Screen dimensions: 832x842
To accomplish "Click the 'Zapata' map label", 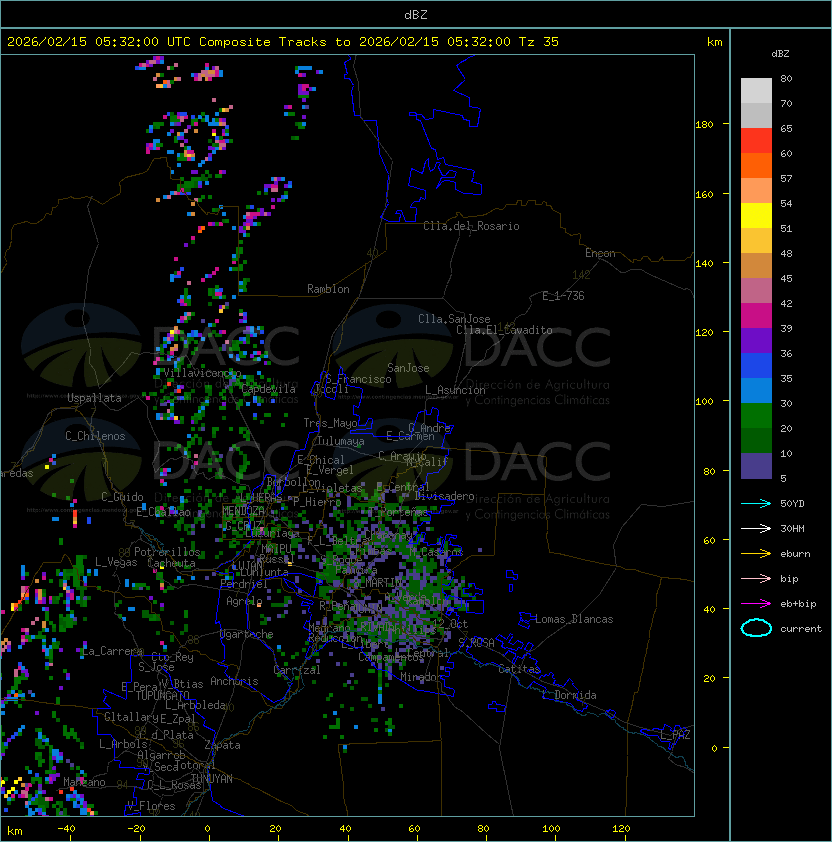I will pyautogui.click(x=222, y=745).
